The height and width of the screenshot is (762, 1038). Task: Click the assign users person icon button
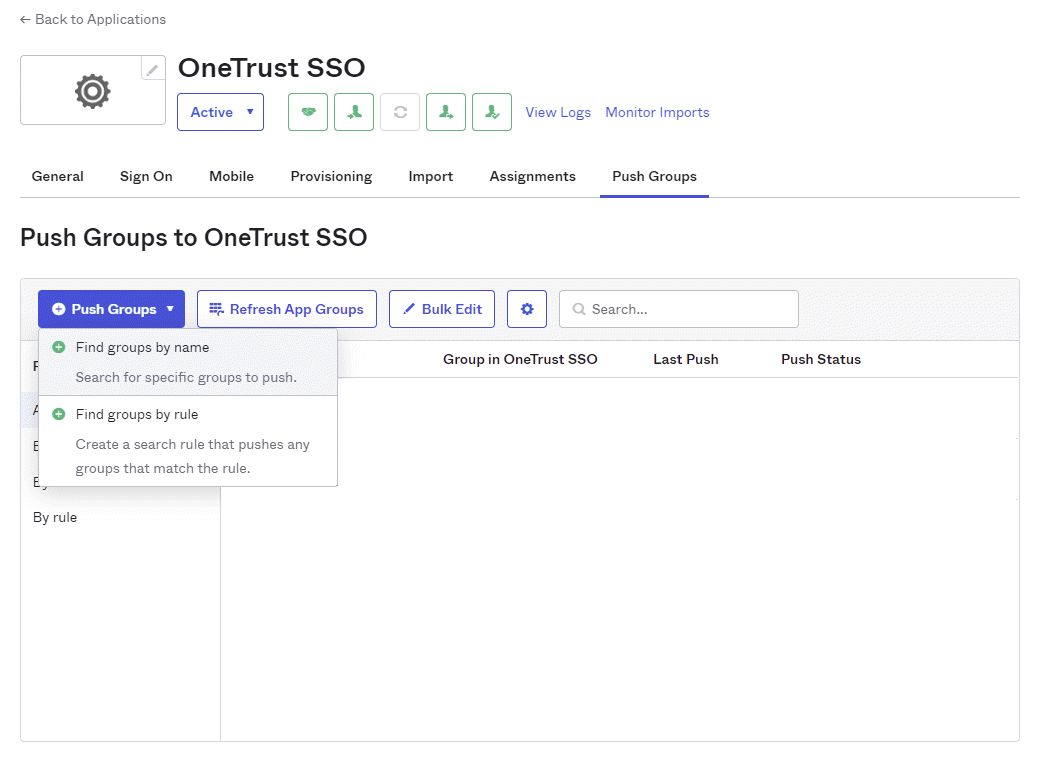pyautogui.click(x=354, y=112)
